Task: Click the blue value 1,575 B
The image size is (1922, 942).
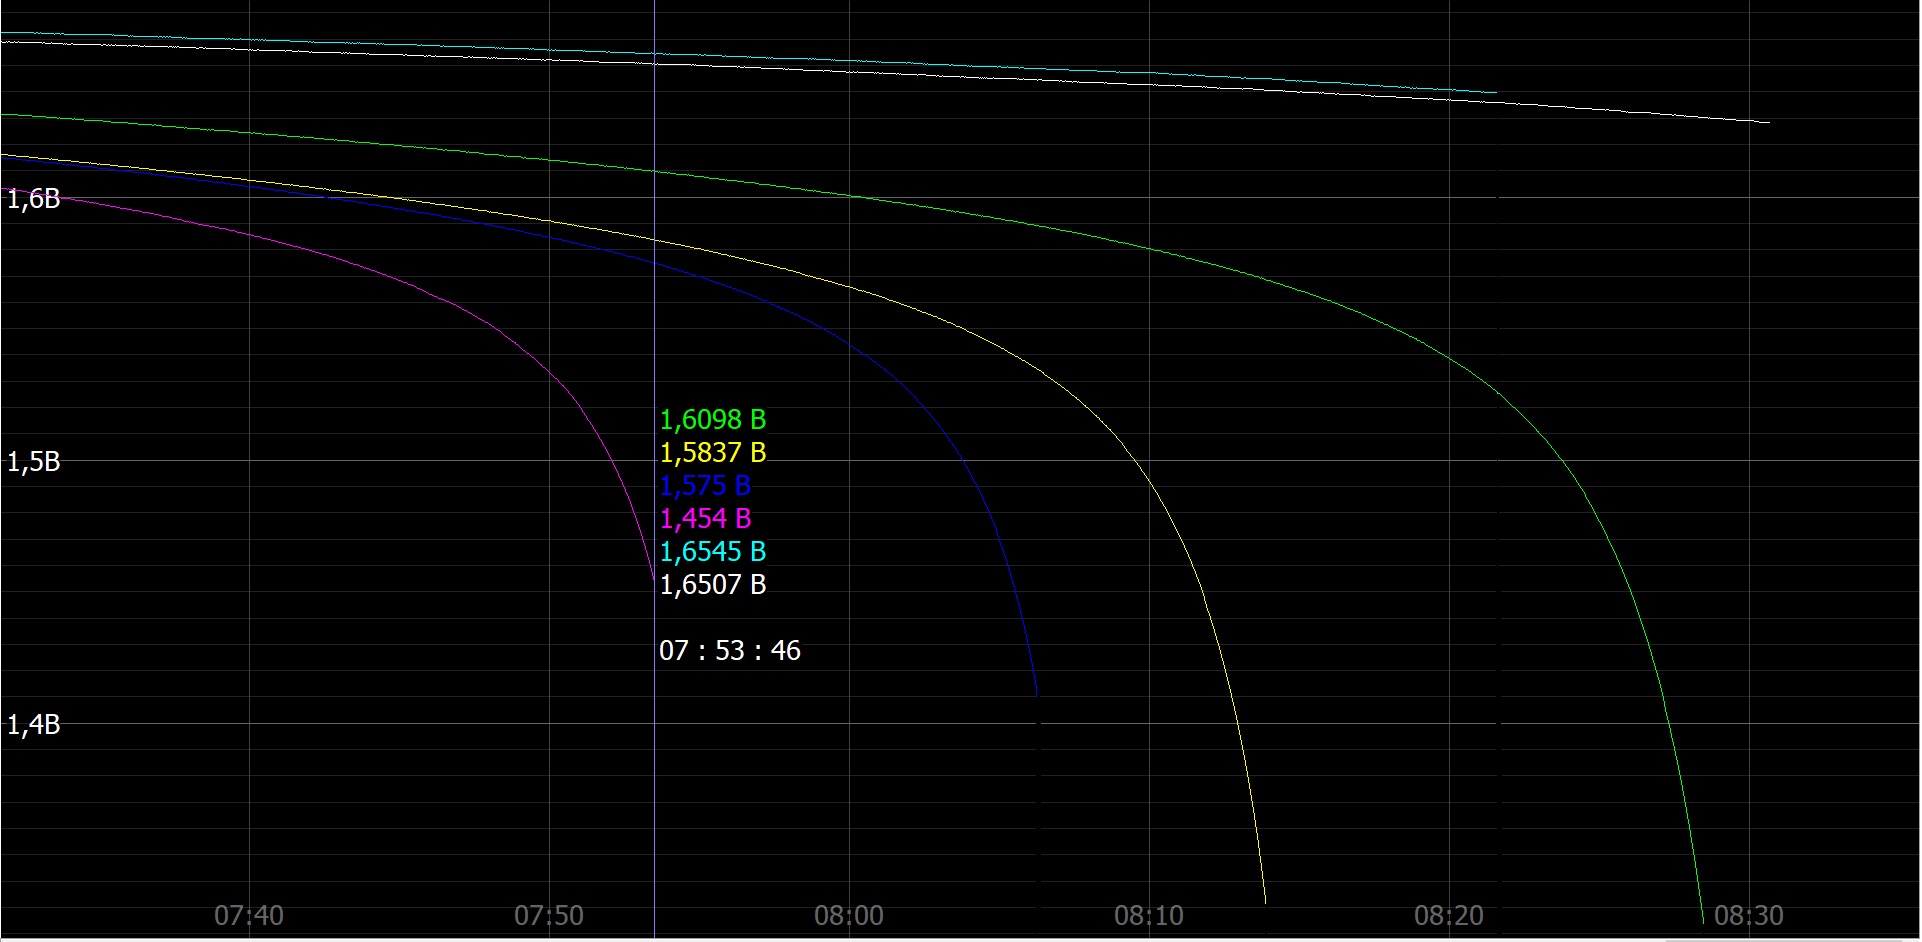Action: click(705, 486)
